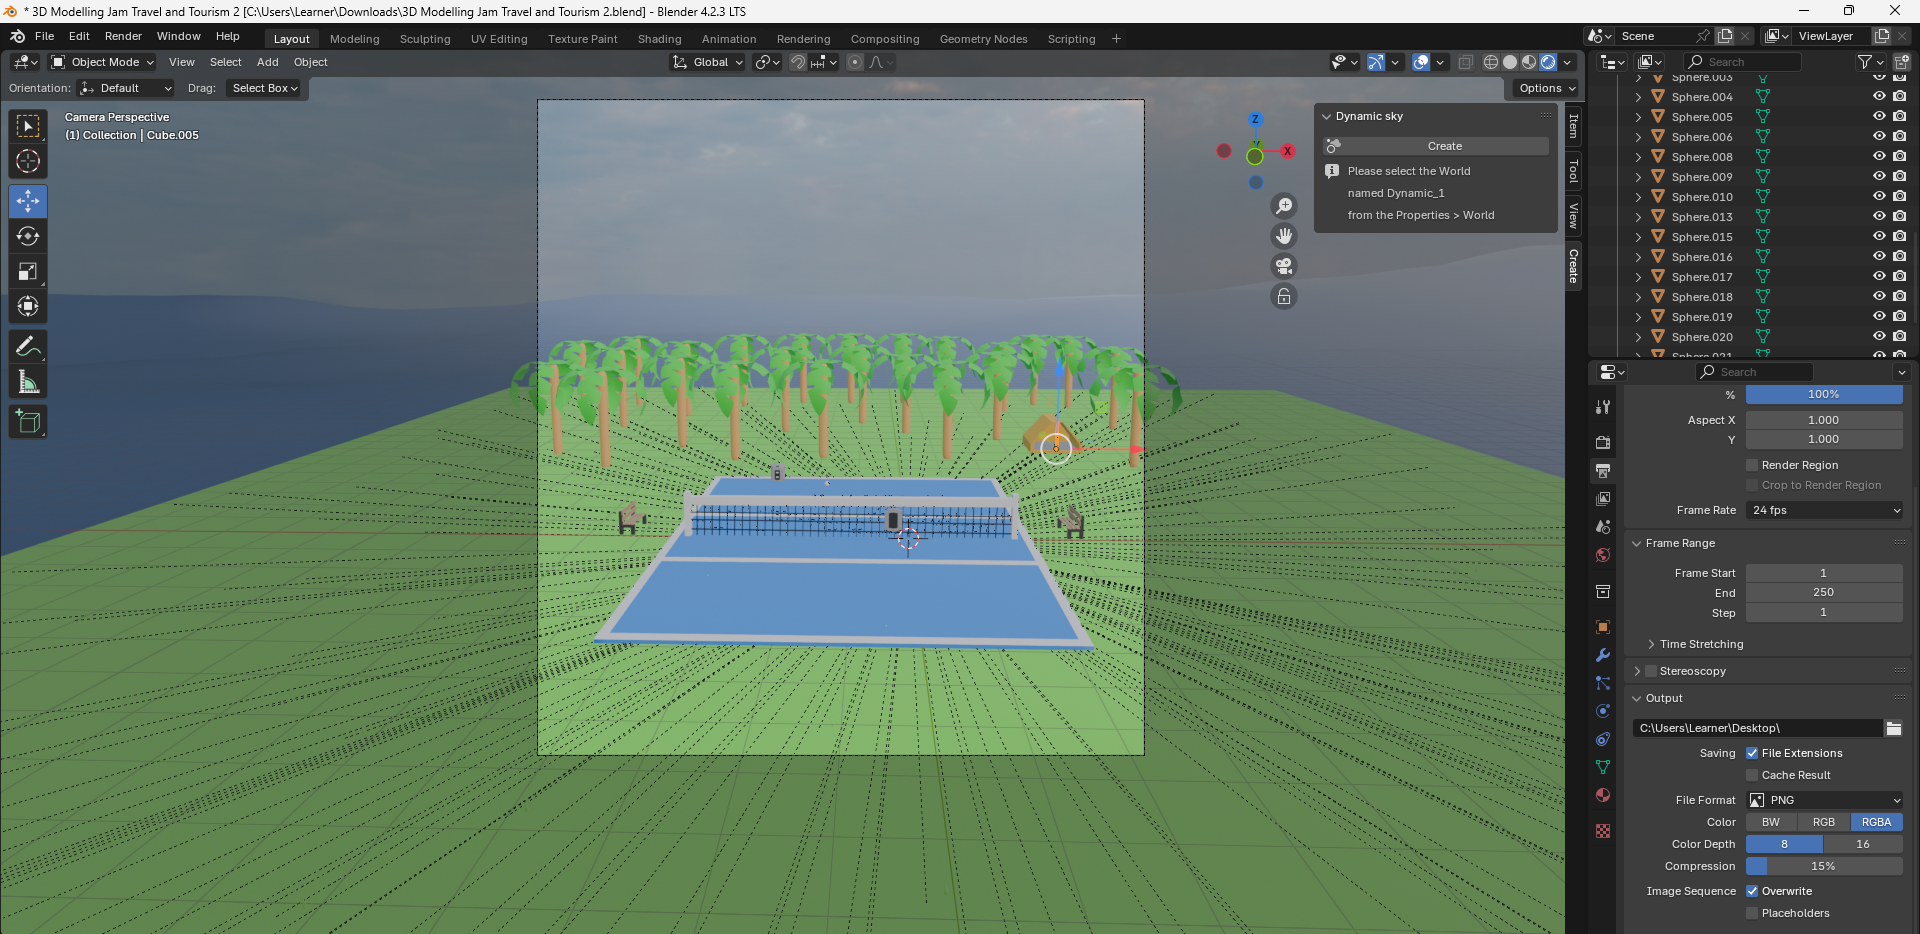Image resolution: width=1920 pixels, height=934 pixels.
Task: Uncheck the File Extensions checkbox
Action: tap(1752, 753)
